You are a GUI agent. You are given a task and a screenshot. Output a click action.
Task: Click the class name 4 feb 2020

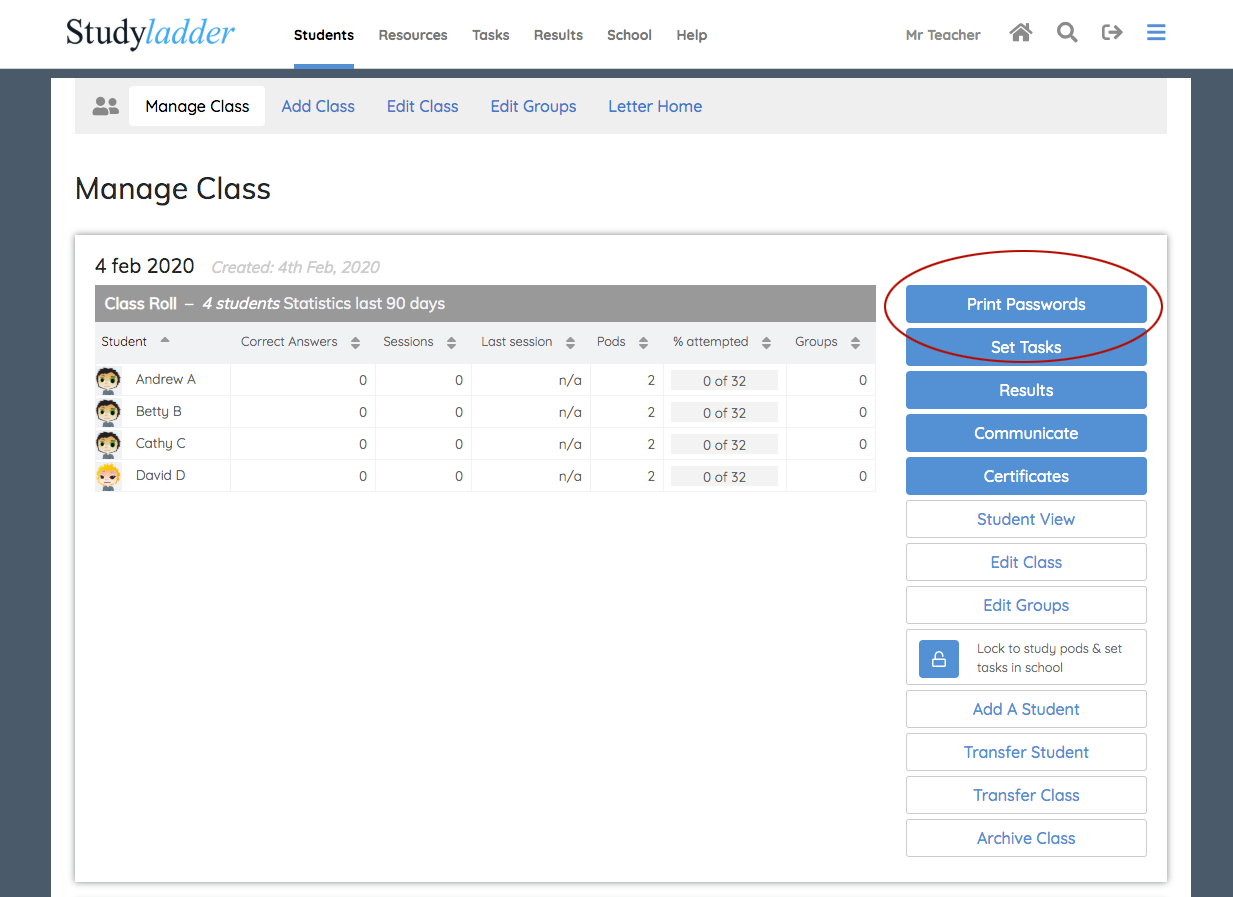pos(145,266)
